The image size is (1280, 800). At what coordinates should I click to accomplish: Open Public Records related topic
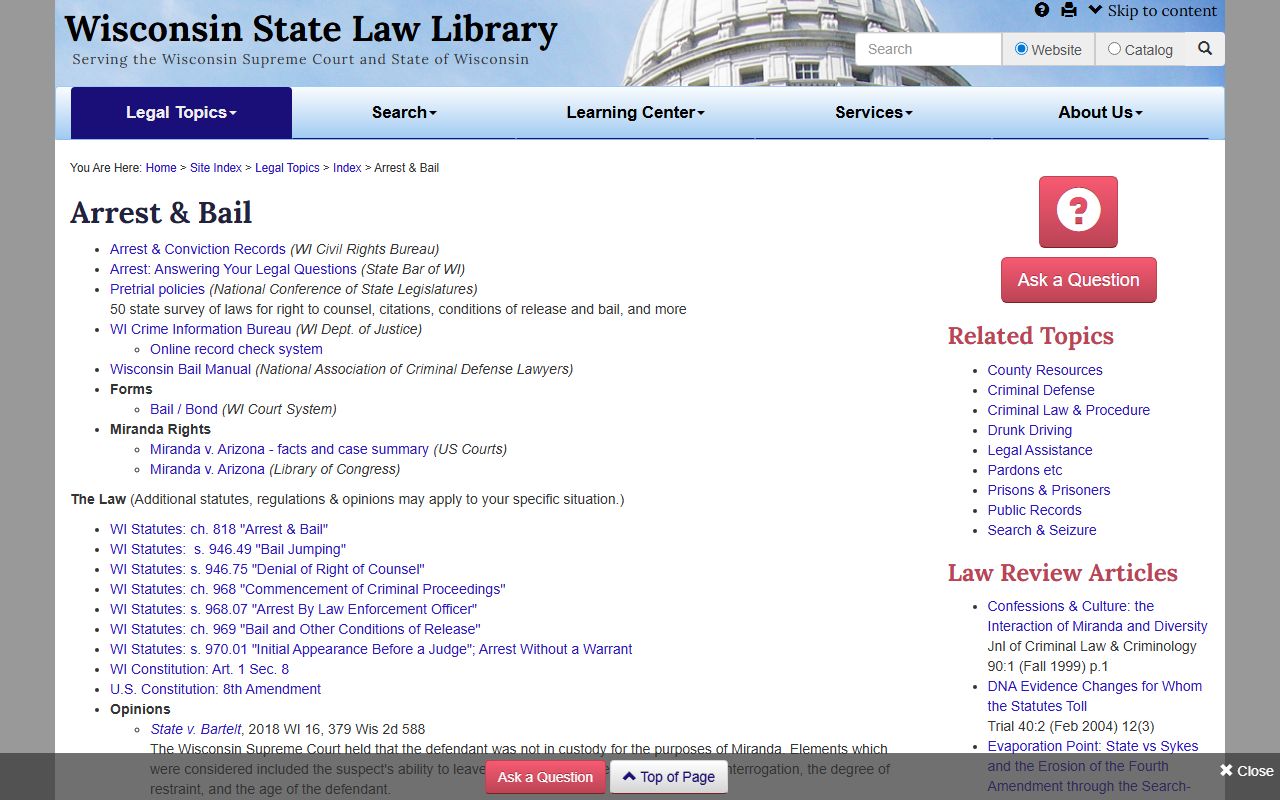click(1035, 510)
